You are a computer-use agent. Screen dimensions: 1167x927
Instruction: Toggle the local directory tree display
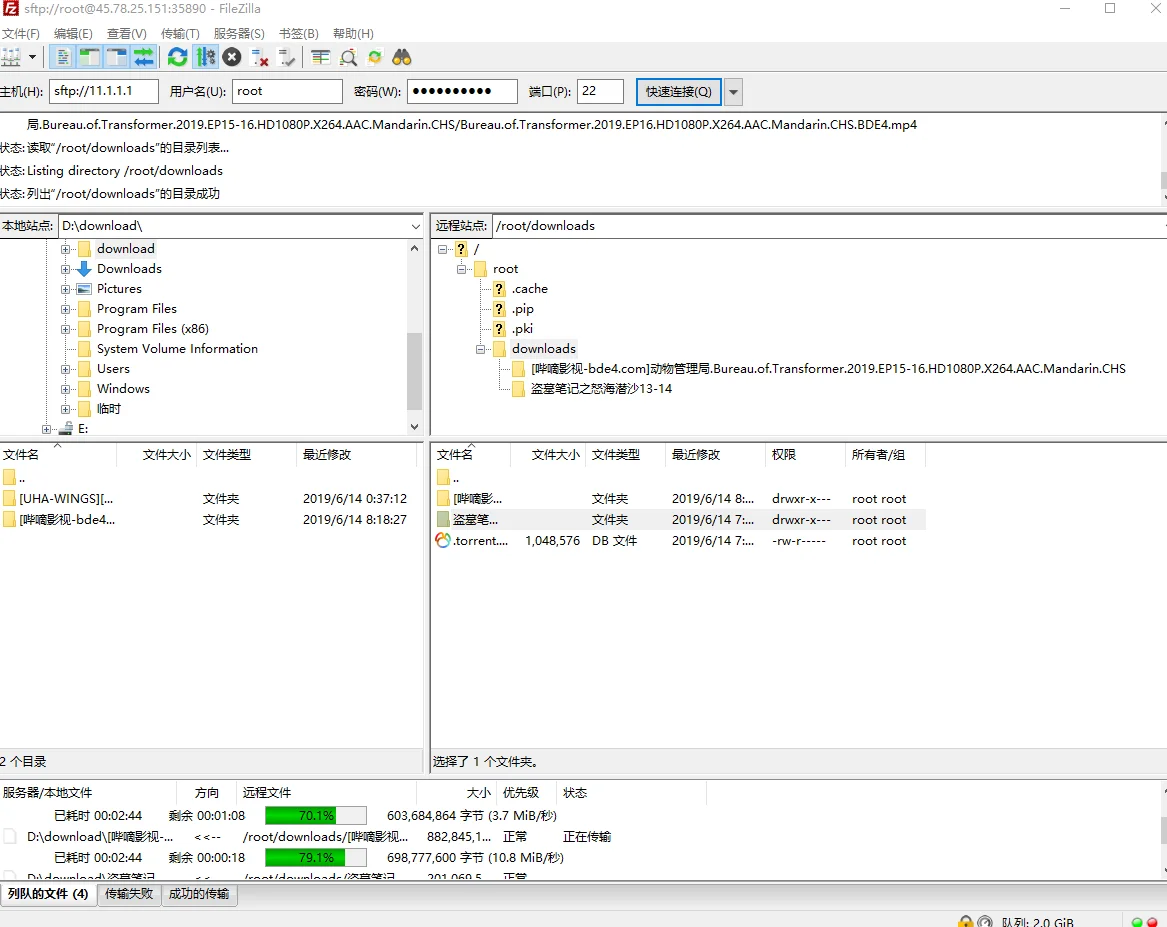point(90,57)
